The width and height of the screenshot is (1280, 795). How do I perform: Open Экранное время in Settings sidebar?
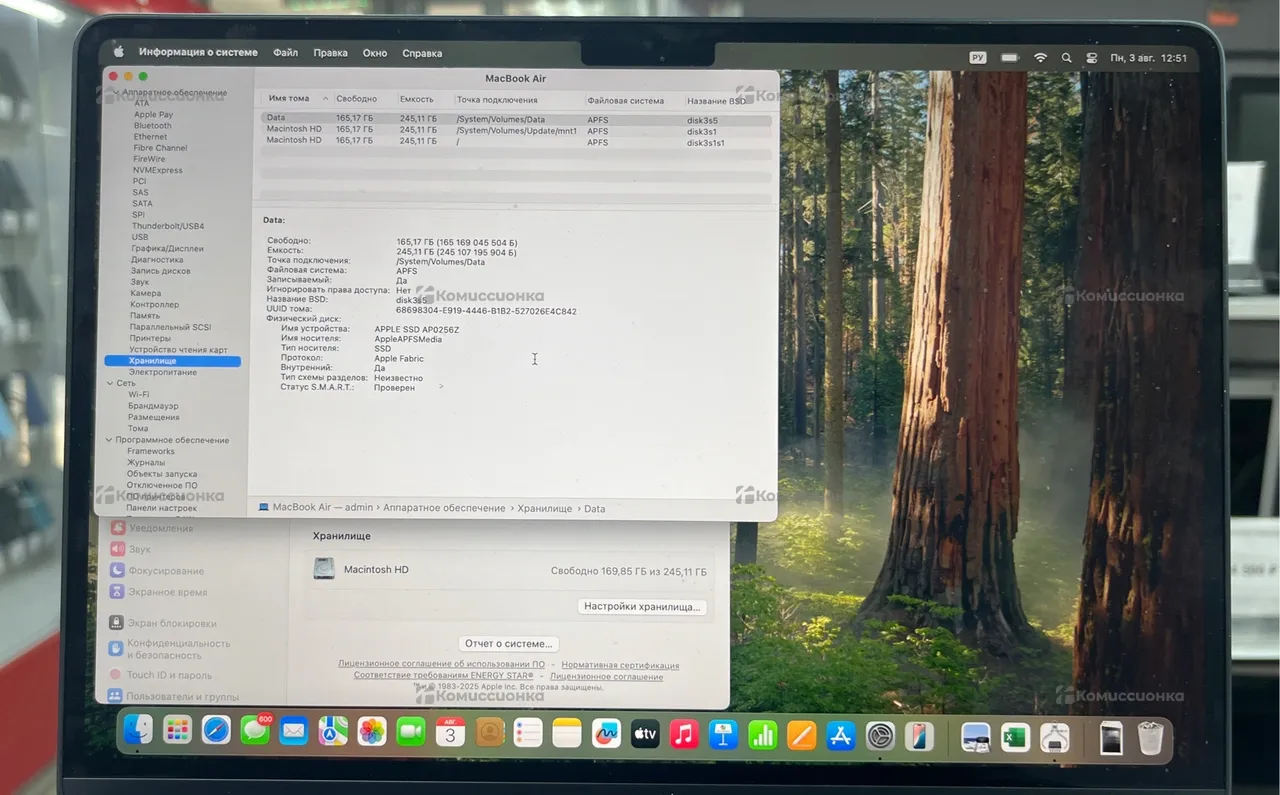point(160,592)
